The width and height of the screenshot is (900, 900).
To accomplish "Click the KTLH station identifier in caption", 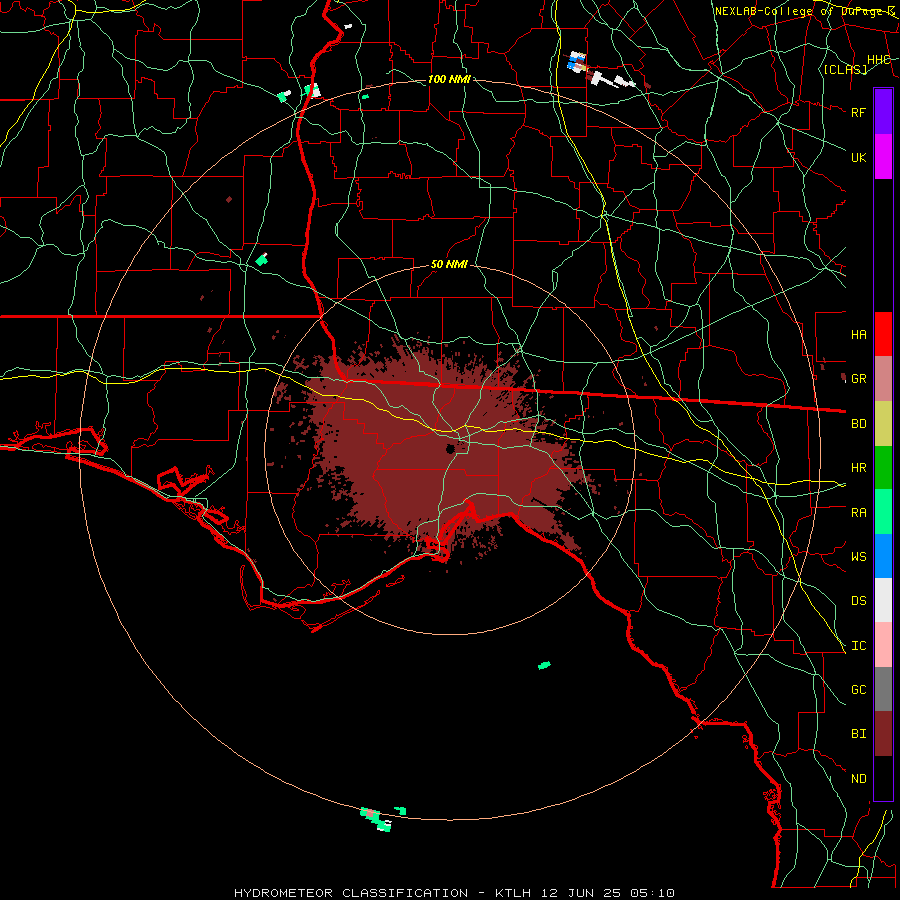I will point(513,893).
